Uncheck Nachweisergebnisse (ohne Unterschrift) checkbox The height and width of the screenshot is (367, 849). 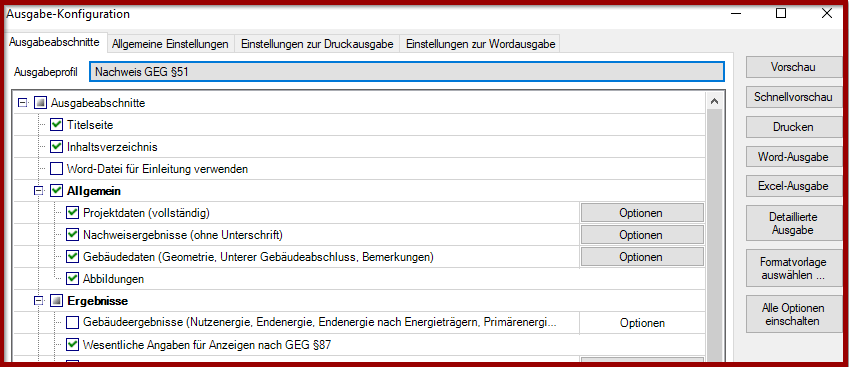(73, 235)
